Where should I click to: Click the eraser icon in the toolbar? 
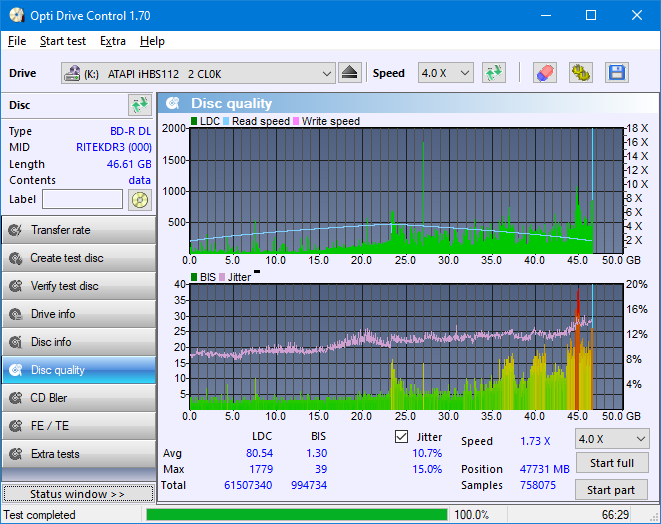[x=545, y=73]
